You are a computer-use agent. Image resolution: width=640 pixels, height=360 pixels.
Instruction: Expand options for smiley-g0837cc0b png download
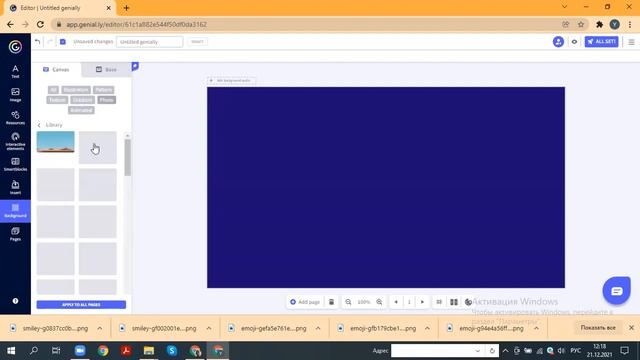tap(100, 328)
